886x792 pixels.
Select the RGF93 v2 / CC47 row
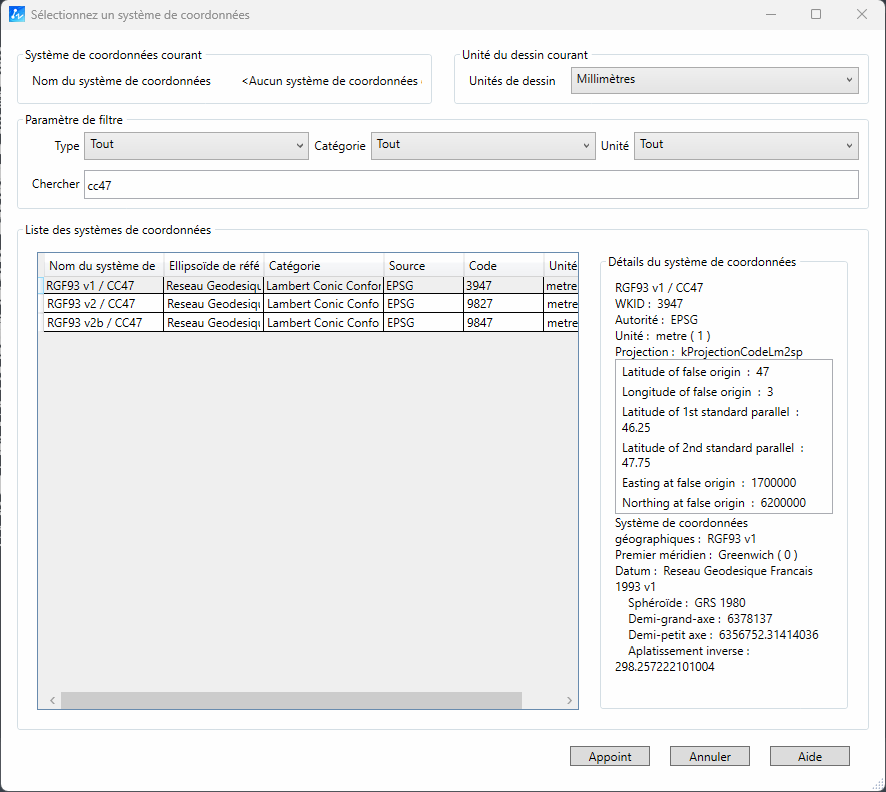(x=103, y=304)
